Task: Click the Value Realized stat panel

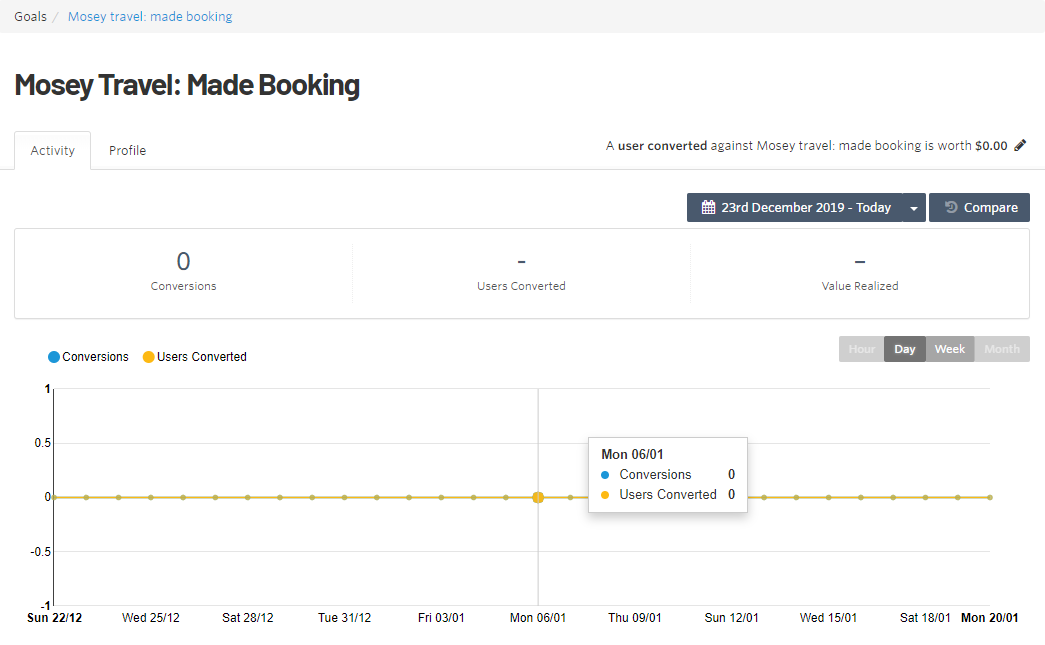Action: 860,273
